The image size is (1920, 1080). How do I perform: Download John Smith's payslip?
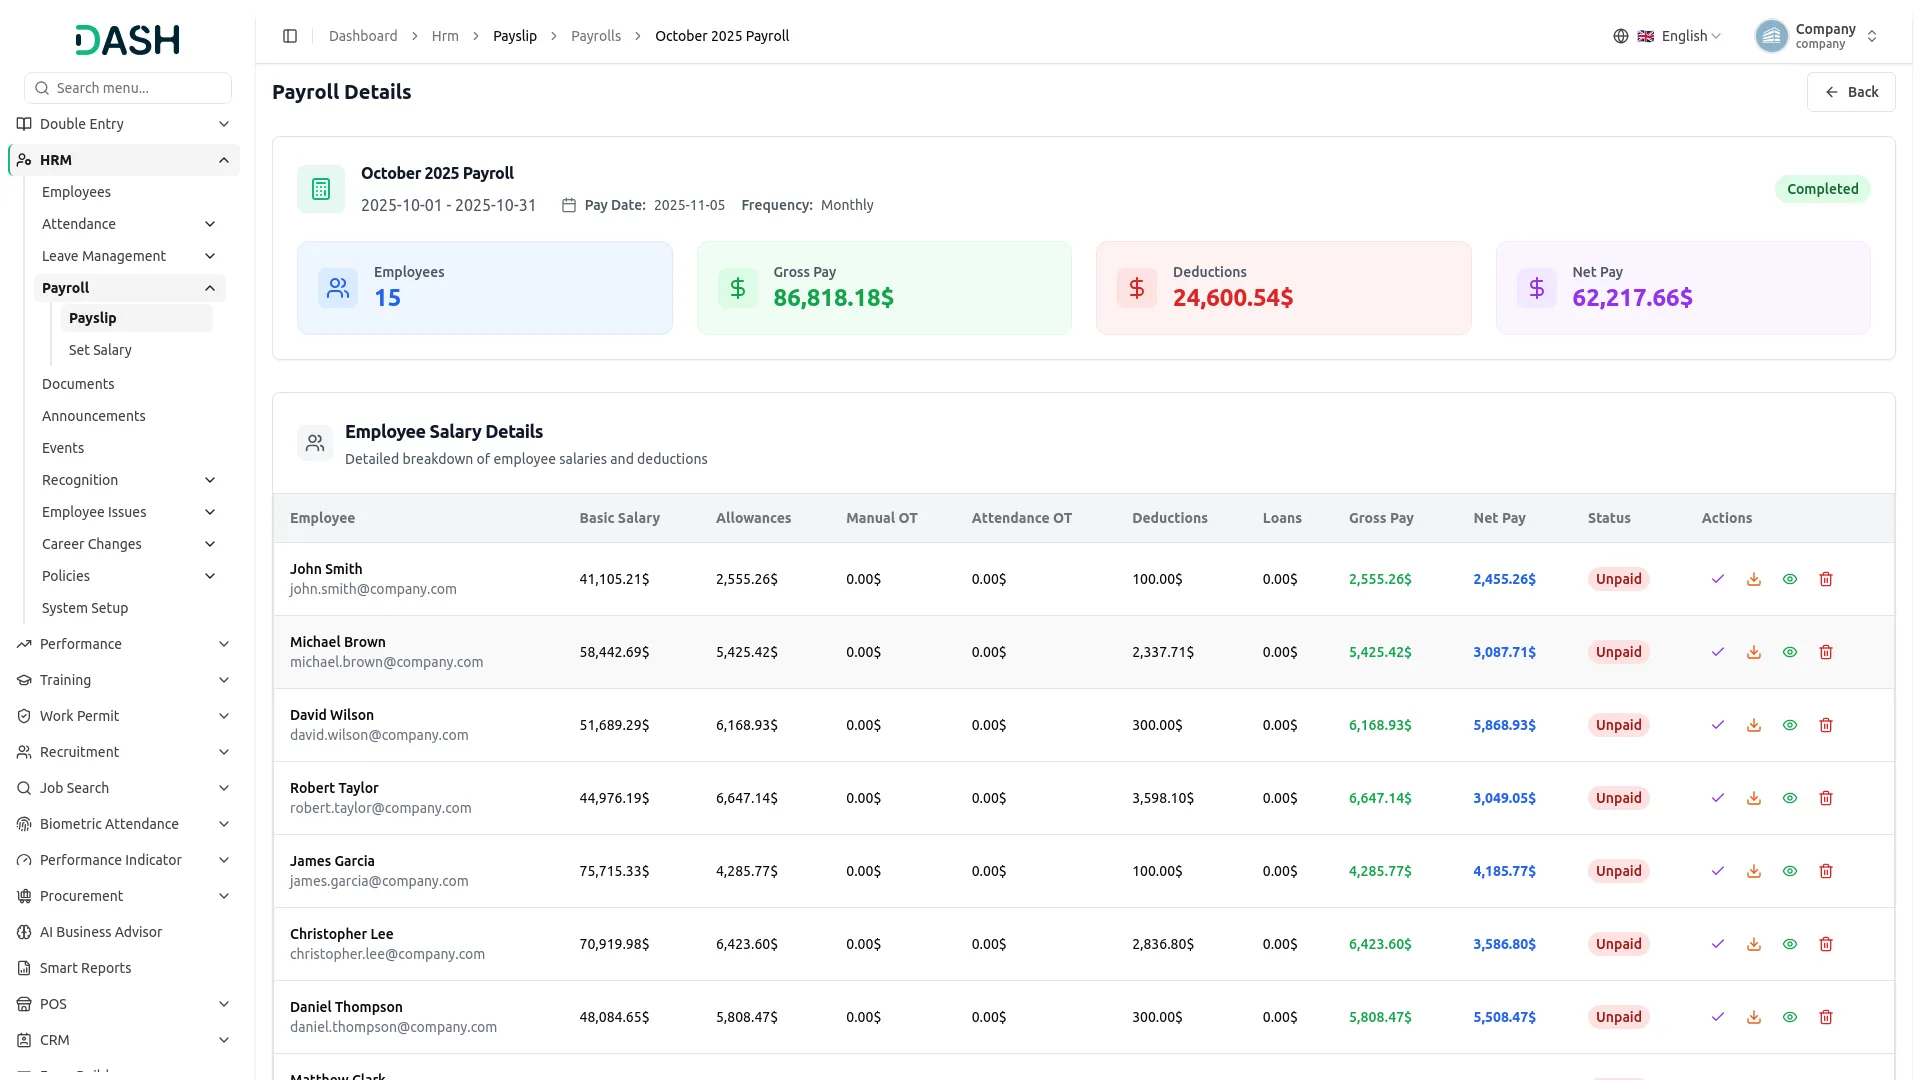point(1753,579)
